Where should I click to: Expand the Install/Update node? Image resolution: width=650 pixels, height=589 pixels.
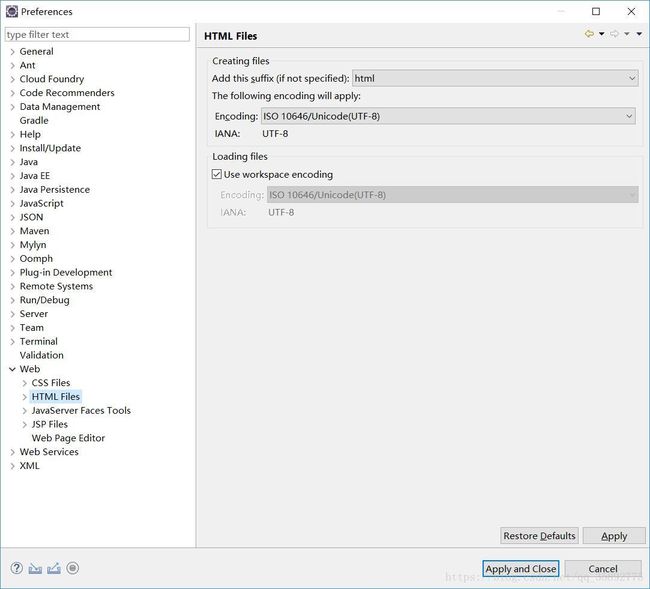(x=12, y=148)
